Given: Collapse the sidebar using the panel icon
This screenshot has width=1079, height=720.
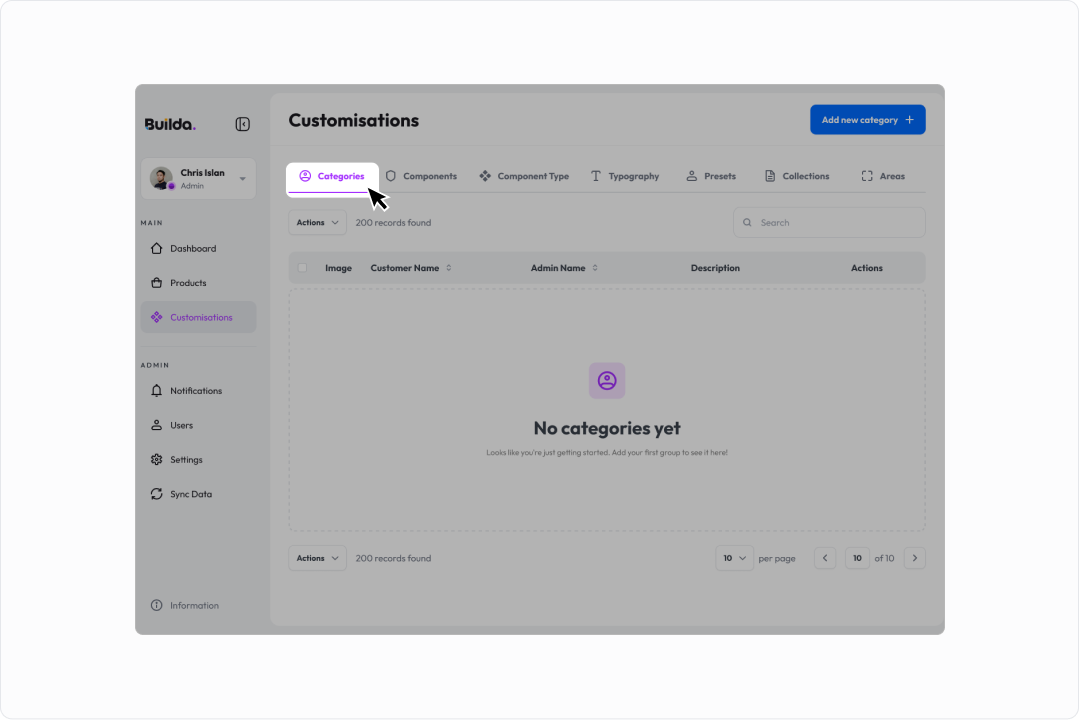Looking at the screenshot, I should coord(242,124).
